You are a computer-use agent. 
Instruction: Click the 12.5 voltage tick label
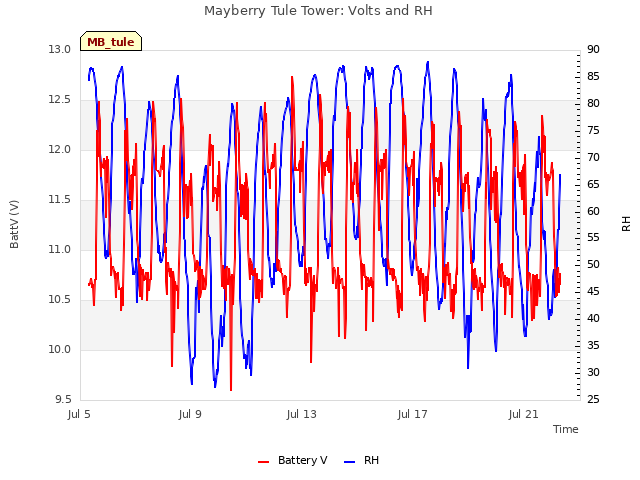(60, 100)
